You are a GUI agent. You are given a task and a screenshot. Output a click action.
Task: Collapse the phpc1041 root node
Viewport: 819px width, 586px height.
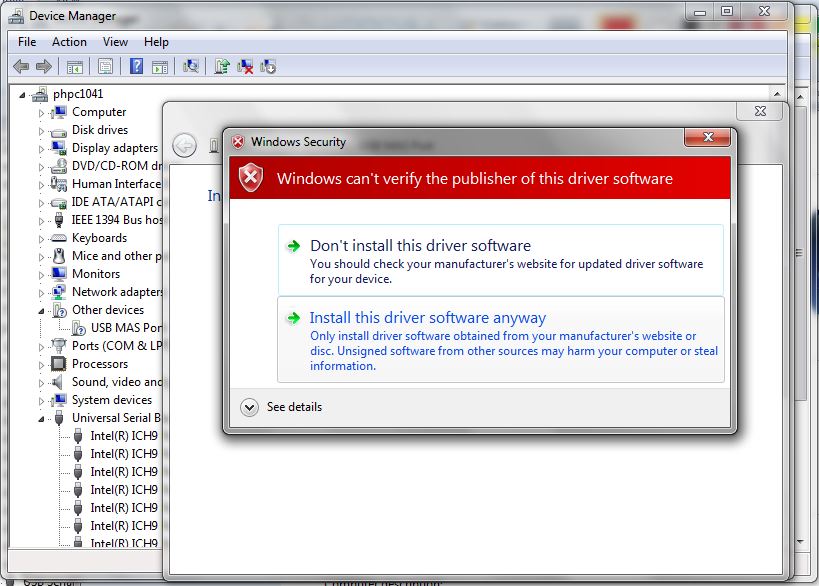coord(22,95)
